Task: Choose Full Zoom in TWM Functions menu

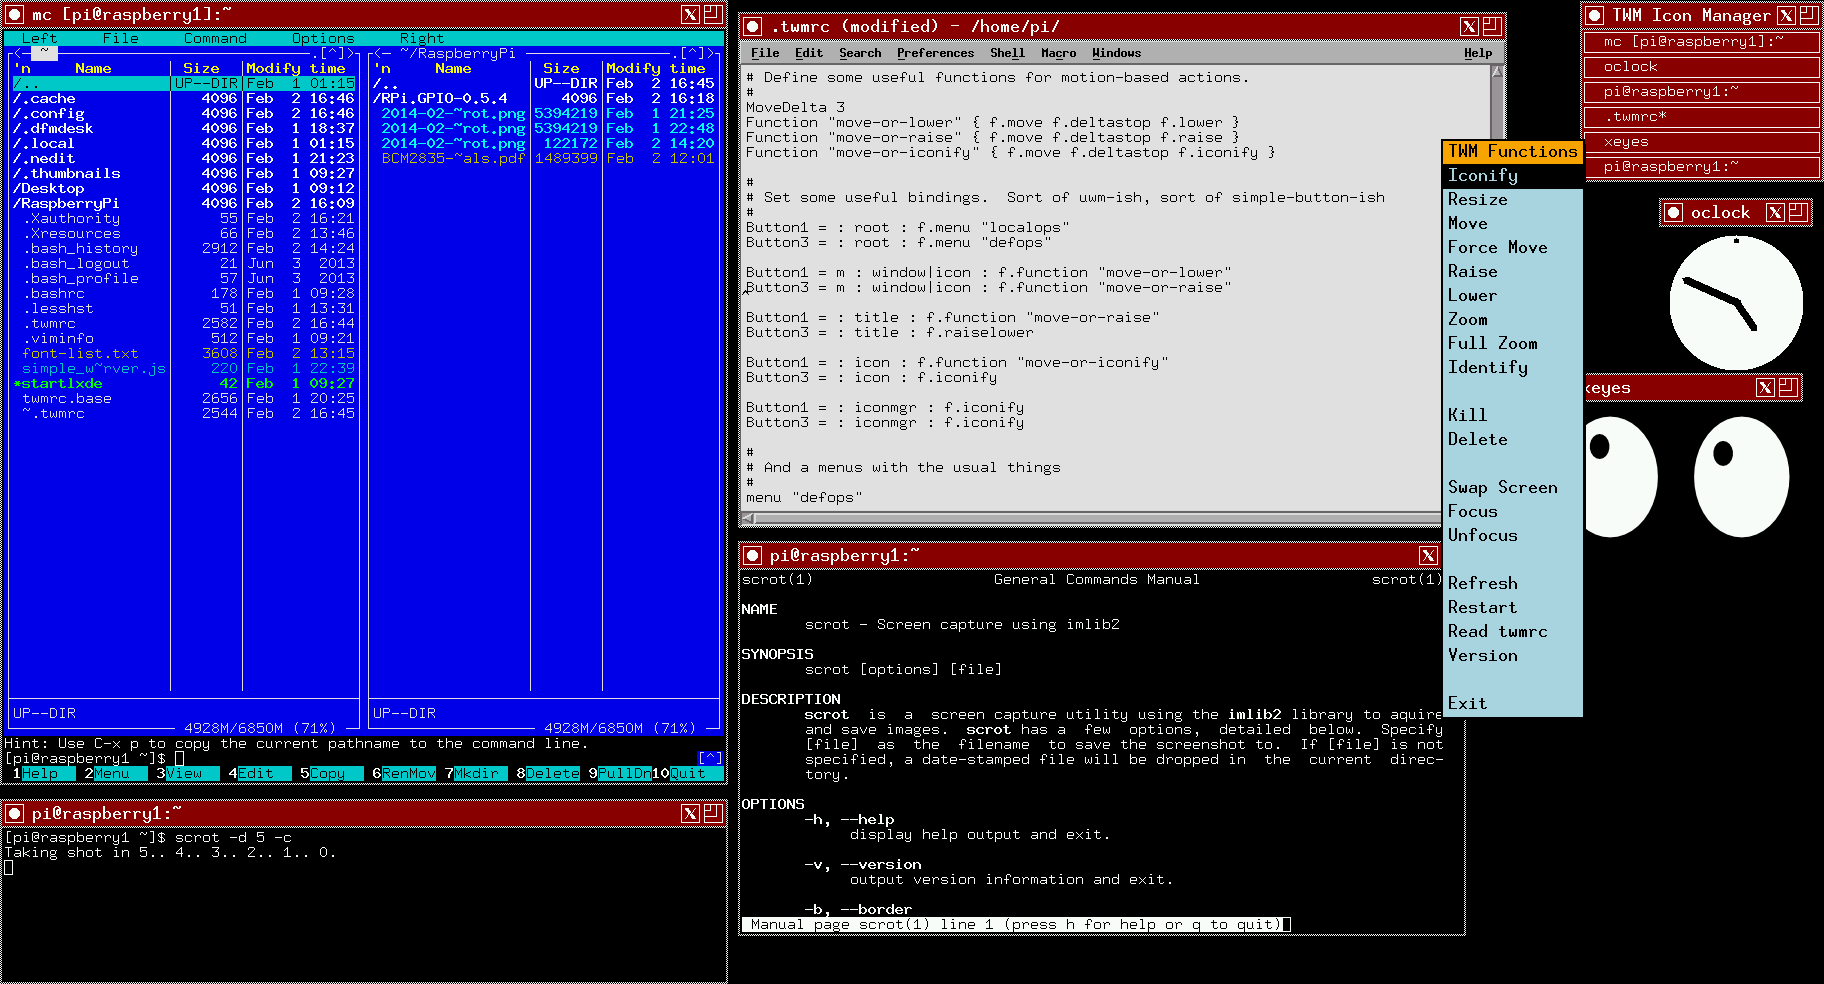Action: point(1512,343)
